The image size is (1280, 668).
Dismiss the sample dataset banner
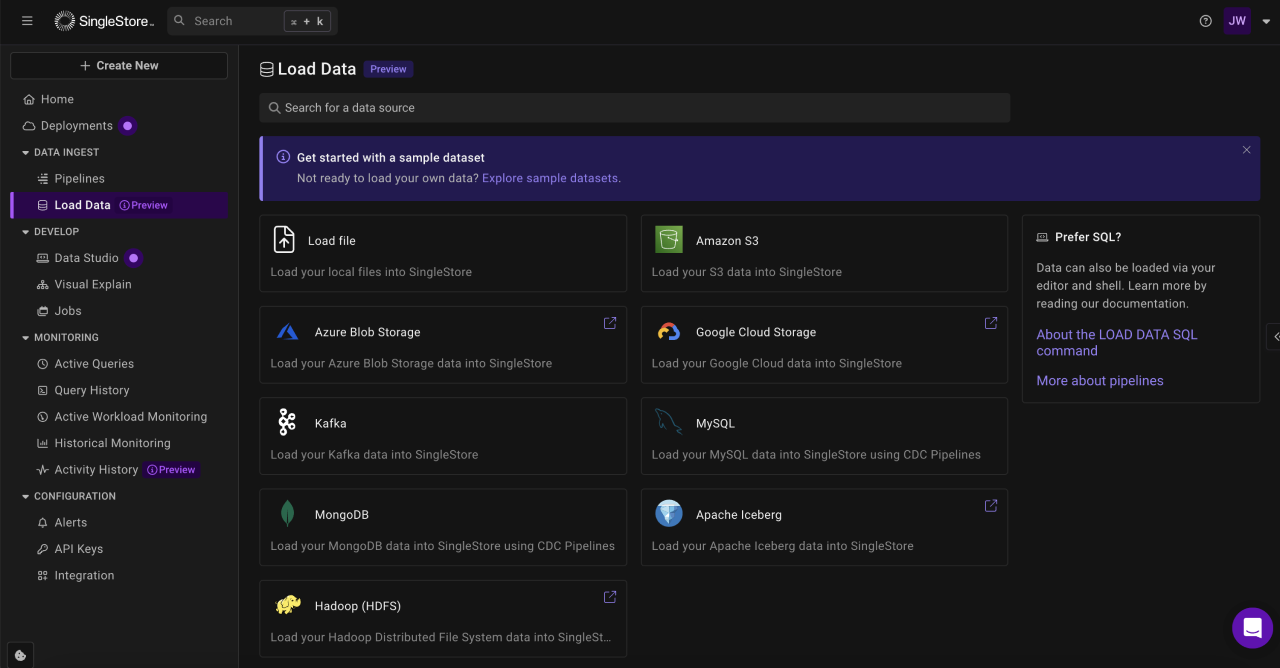coord(1246,149)
